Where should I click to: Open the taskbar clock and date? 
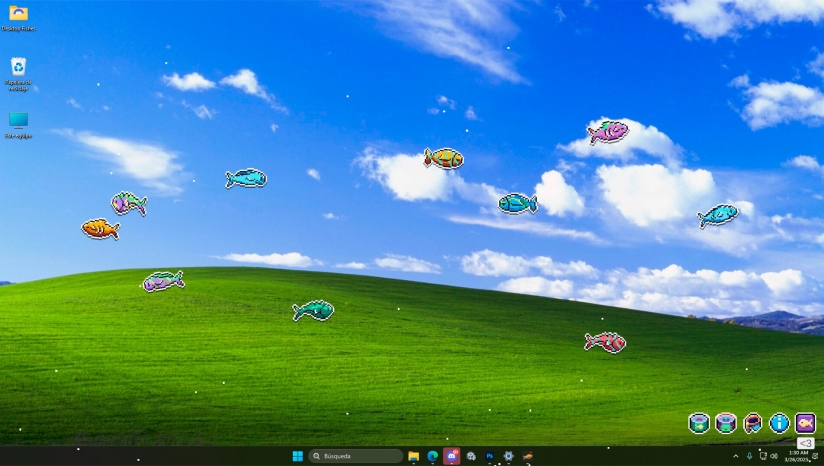tap(797, 456)
